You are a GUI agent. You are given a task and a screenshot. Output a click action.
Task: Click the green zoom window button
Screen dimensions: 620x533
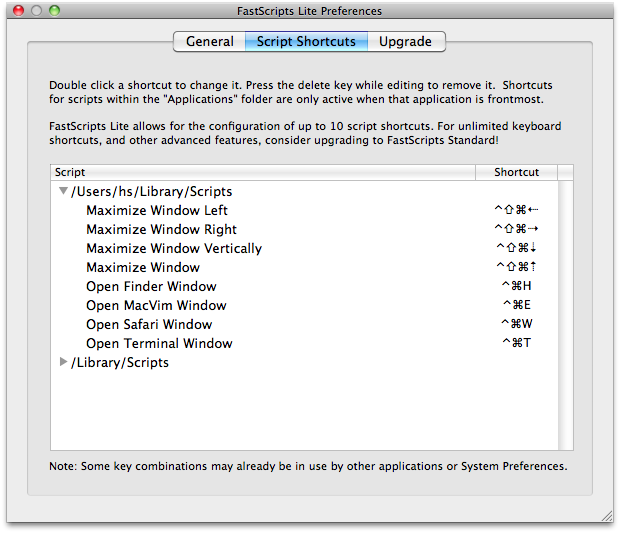(x=54, y=11)
